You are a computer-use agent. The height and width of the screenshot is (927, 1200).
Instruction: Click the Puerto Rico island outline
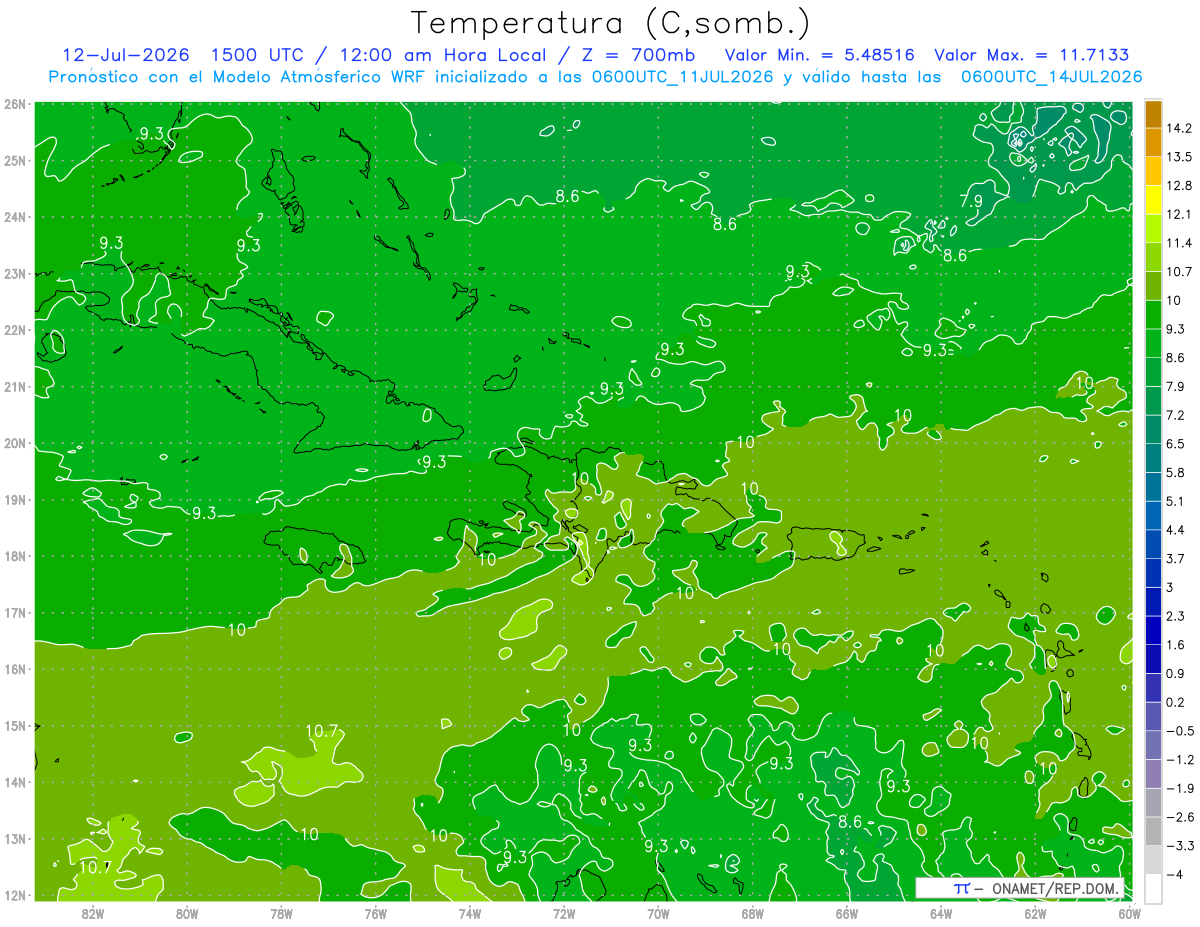[x=826, y=543]
